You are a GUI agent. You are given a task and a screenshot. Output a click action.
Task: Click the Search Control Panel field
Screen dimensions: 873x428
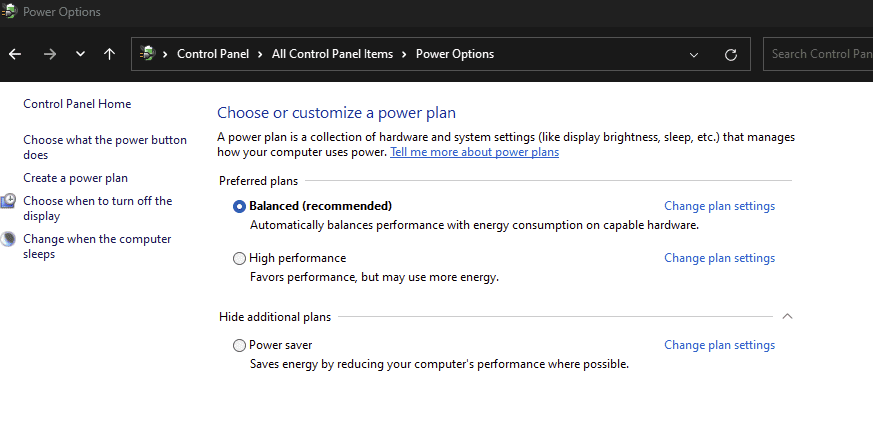point(818,54)
